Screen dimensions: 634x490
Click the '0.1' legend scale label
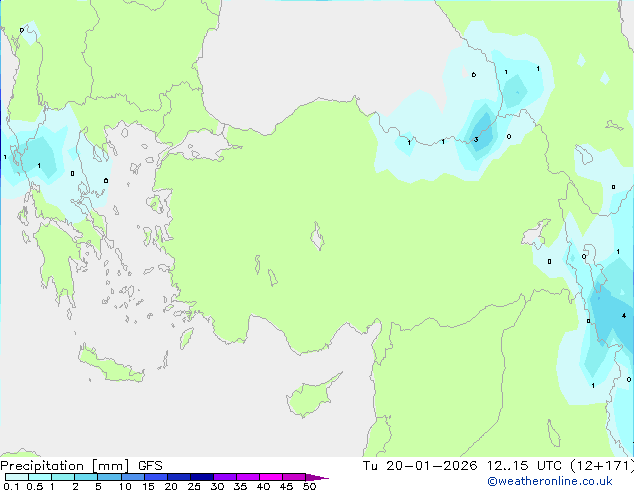(x=11, y=486)
